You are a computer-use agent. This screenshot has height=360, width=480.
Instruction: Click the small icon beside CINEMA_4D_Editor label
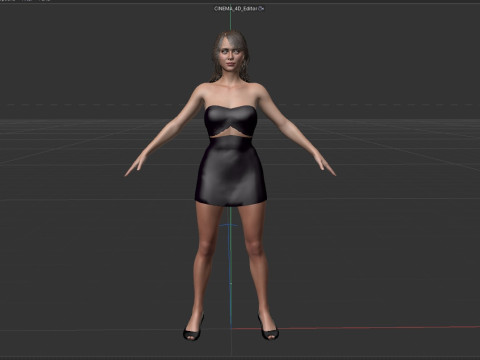click(262, 8)
